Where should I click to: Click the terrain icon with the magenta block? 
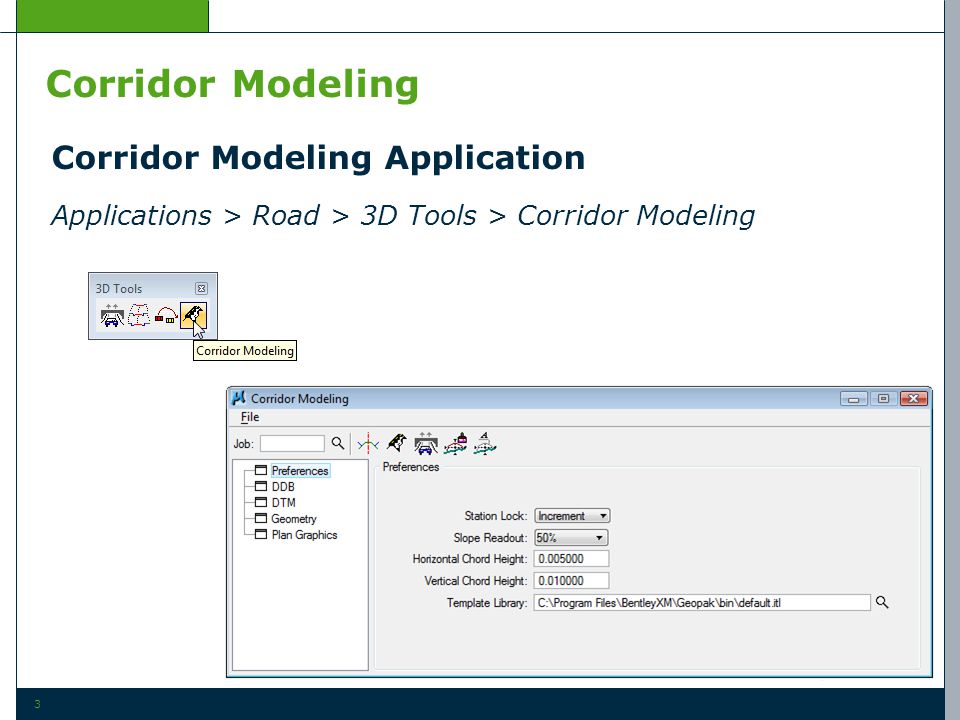point(456,443)
